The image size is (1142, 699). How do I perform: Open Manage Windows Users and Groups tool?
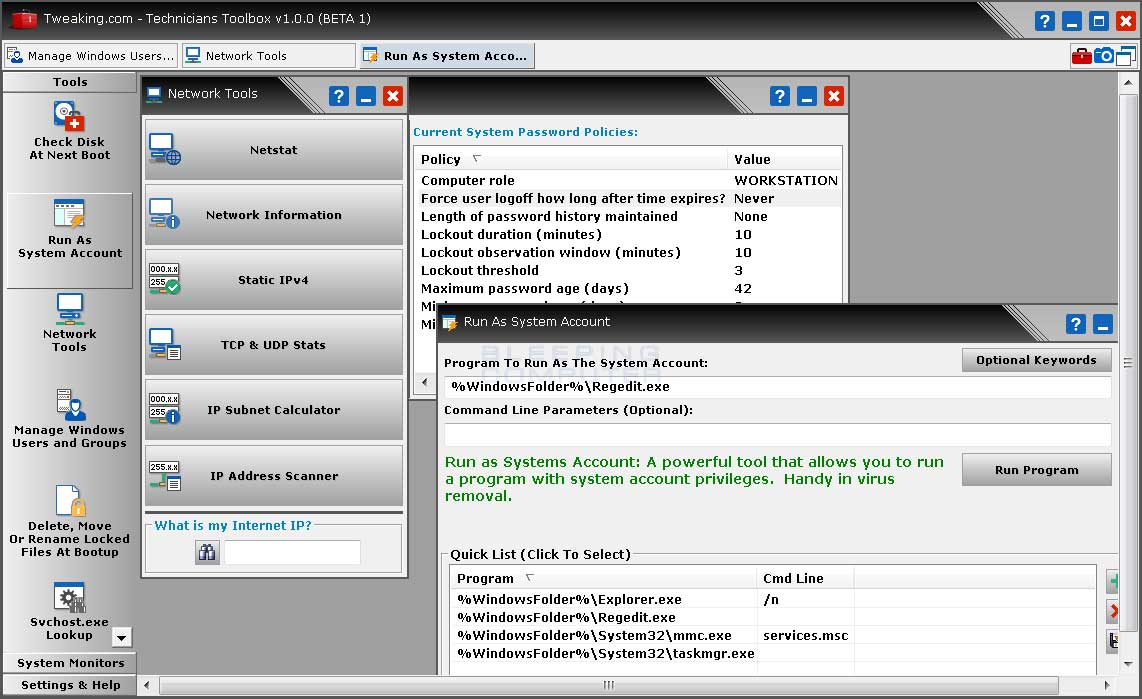[70, 419]
